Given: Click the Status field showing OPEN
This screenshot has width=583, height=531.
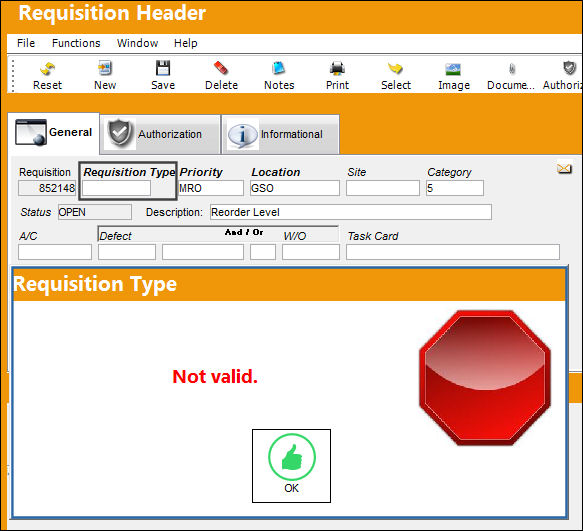Looking at the screenshot, I should (94, 212).
